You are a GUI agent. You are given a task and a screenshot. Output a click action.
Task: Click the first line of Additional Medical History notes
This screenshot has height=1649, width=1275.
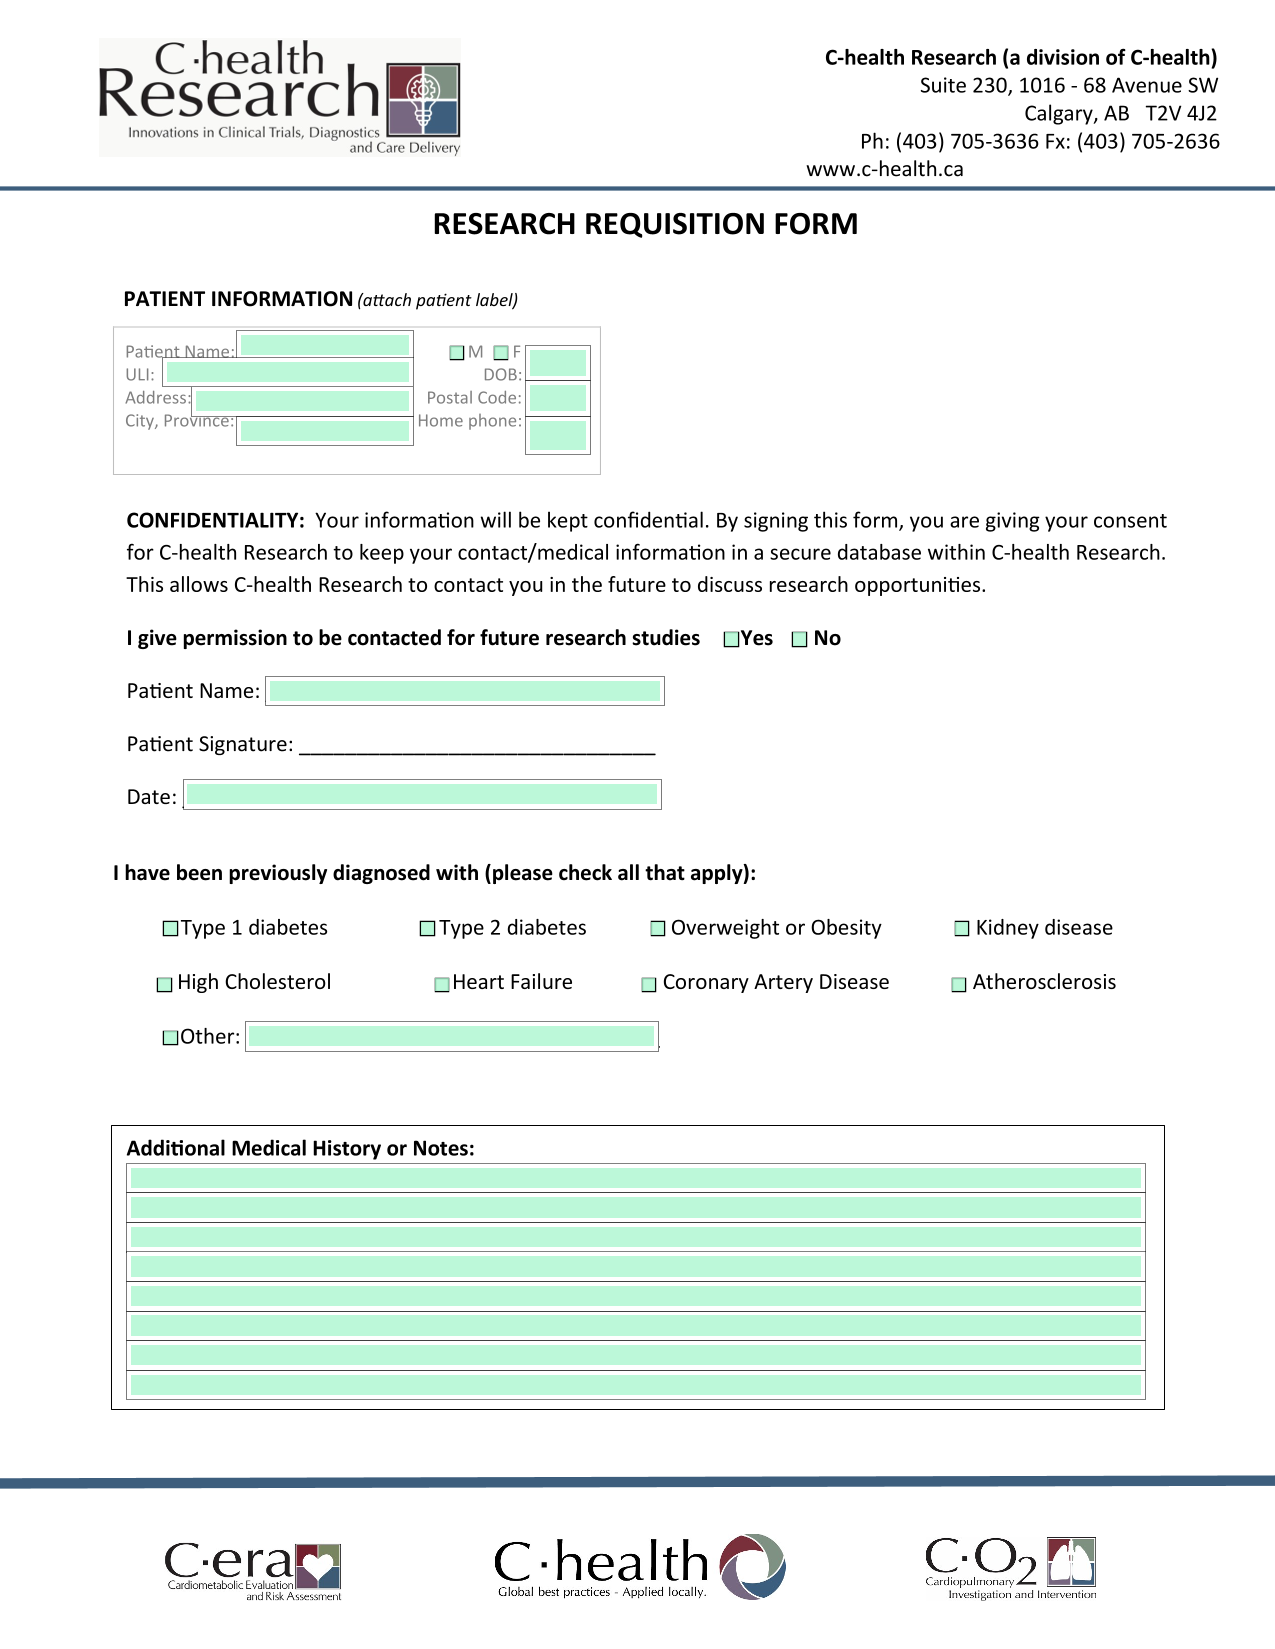[x=636, y=1178]
